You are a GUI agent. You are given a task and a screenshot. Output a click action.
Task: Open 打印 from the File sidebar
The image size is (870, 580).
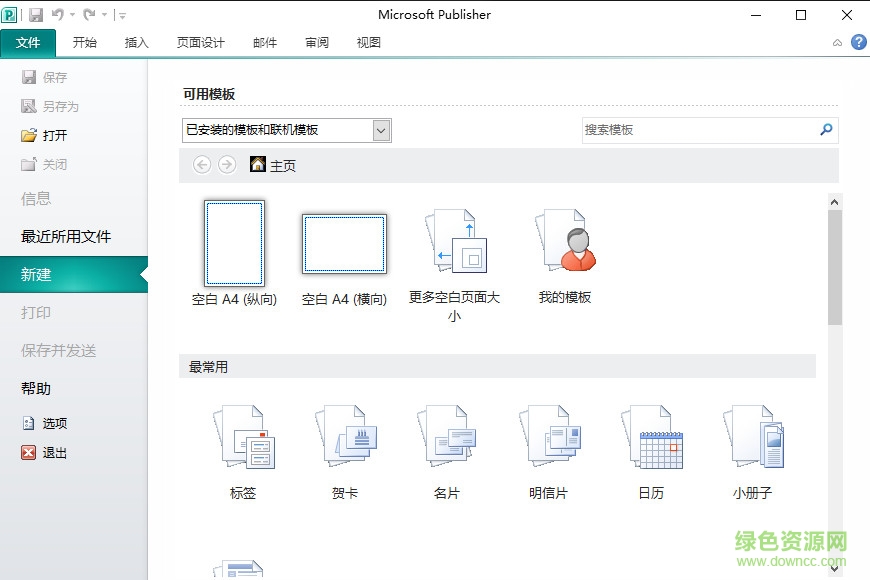35,313
